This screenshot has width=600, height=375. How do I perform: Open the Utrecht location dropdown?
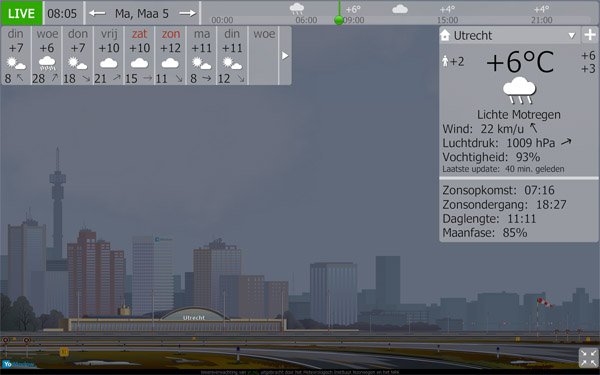(572, 36)
